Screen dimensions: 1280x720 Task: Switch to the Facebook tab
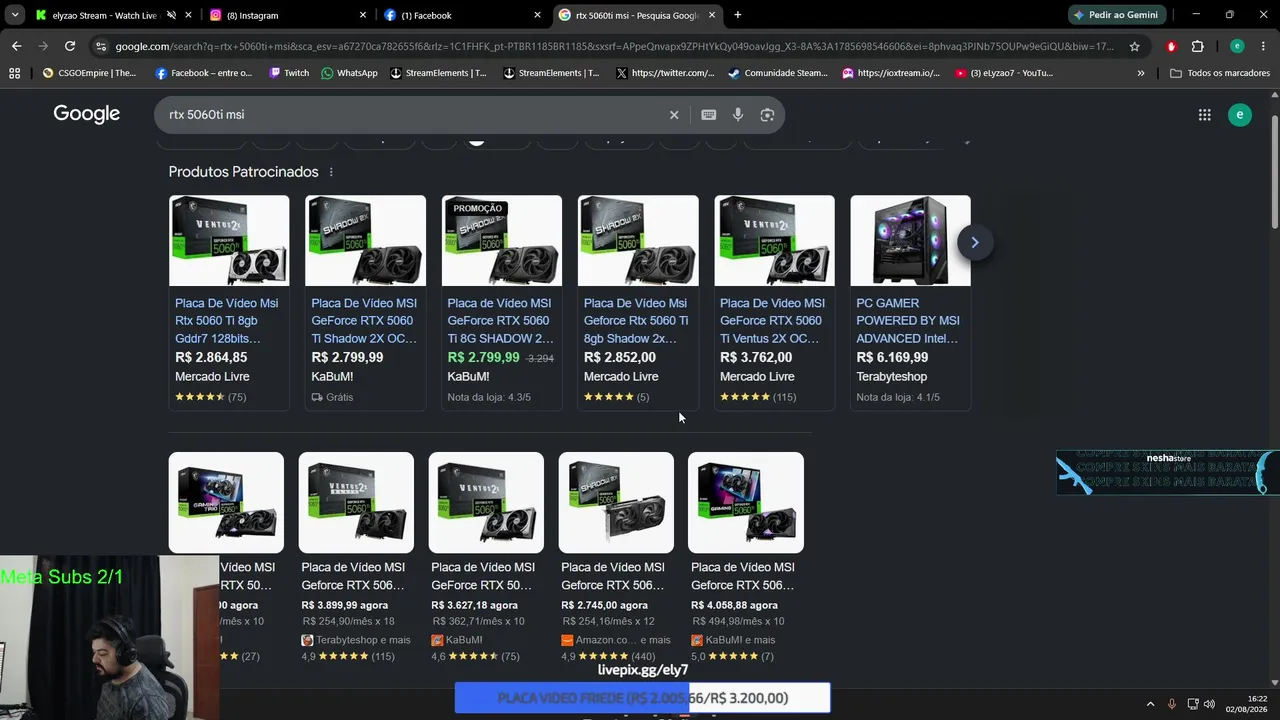[462, 15]
